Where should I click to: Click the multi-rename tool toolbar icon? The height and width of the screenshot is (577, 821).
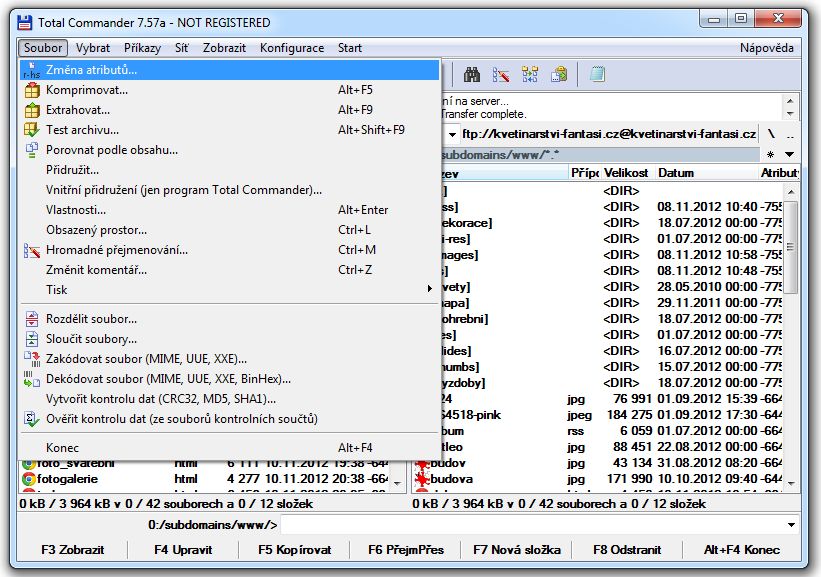click(501, 74)
